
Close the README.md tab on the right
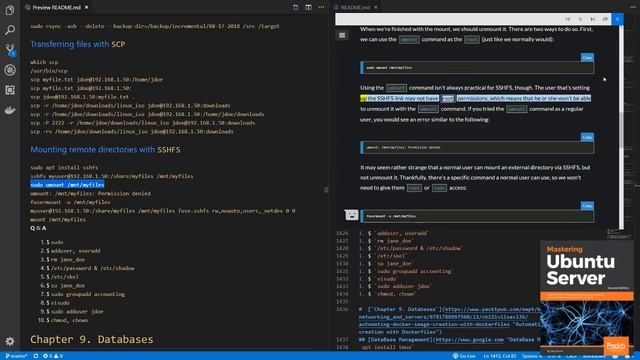(x=376, y=7)
